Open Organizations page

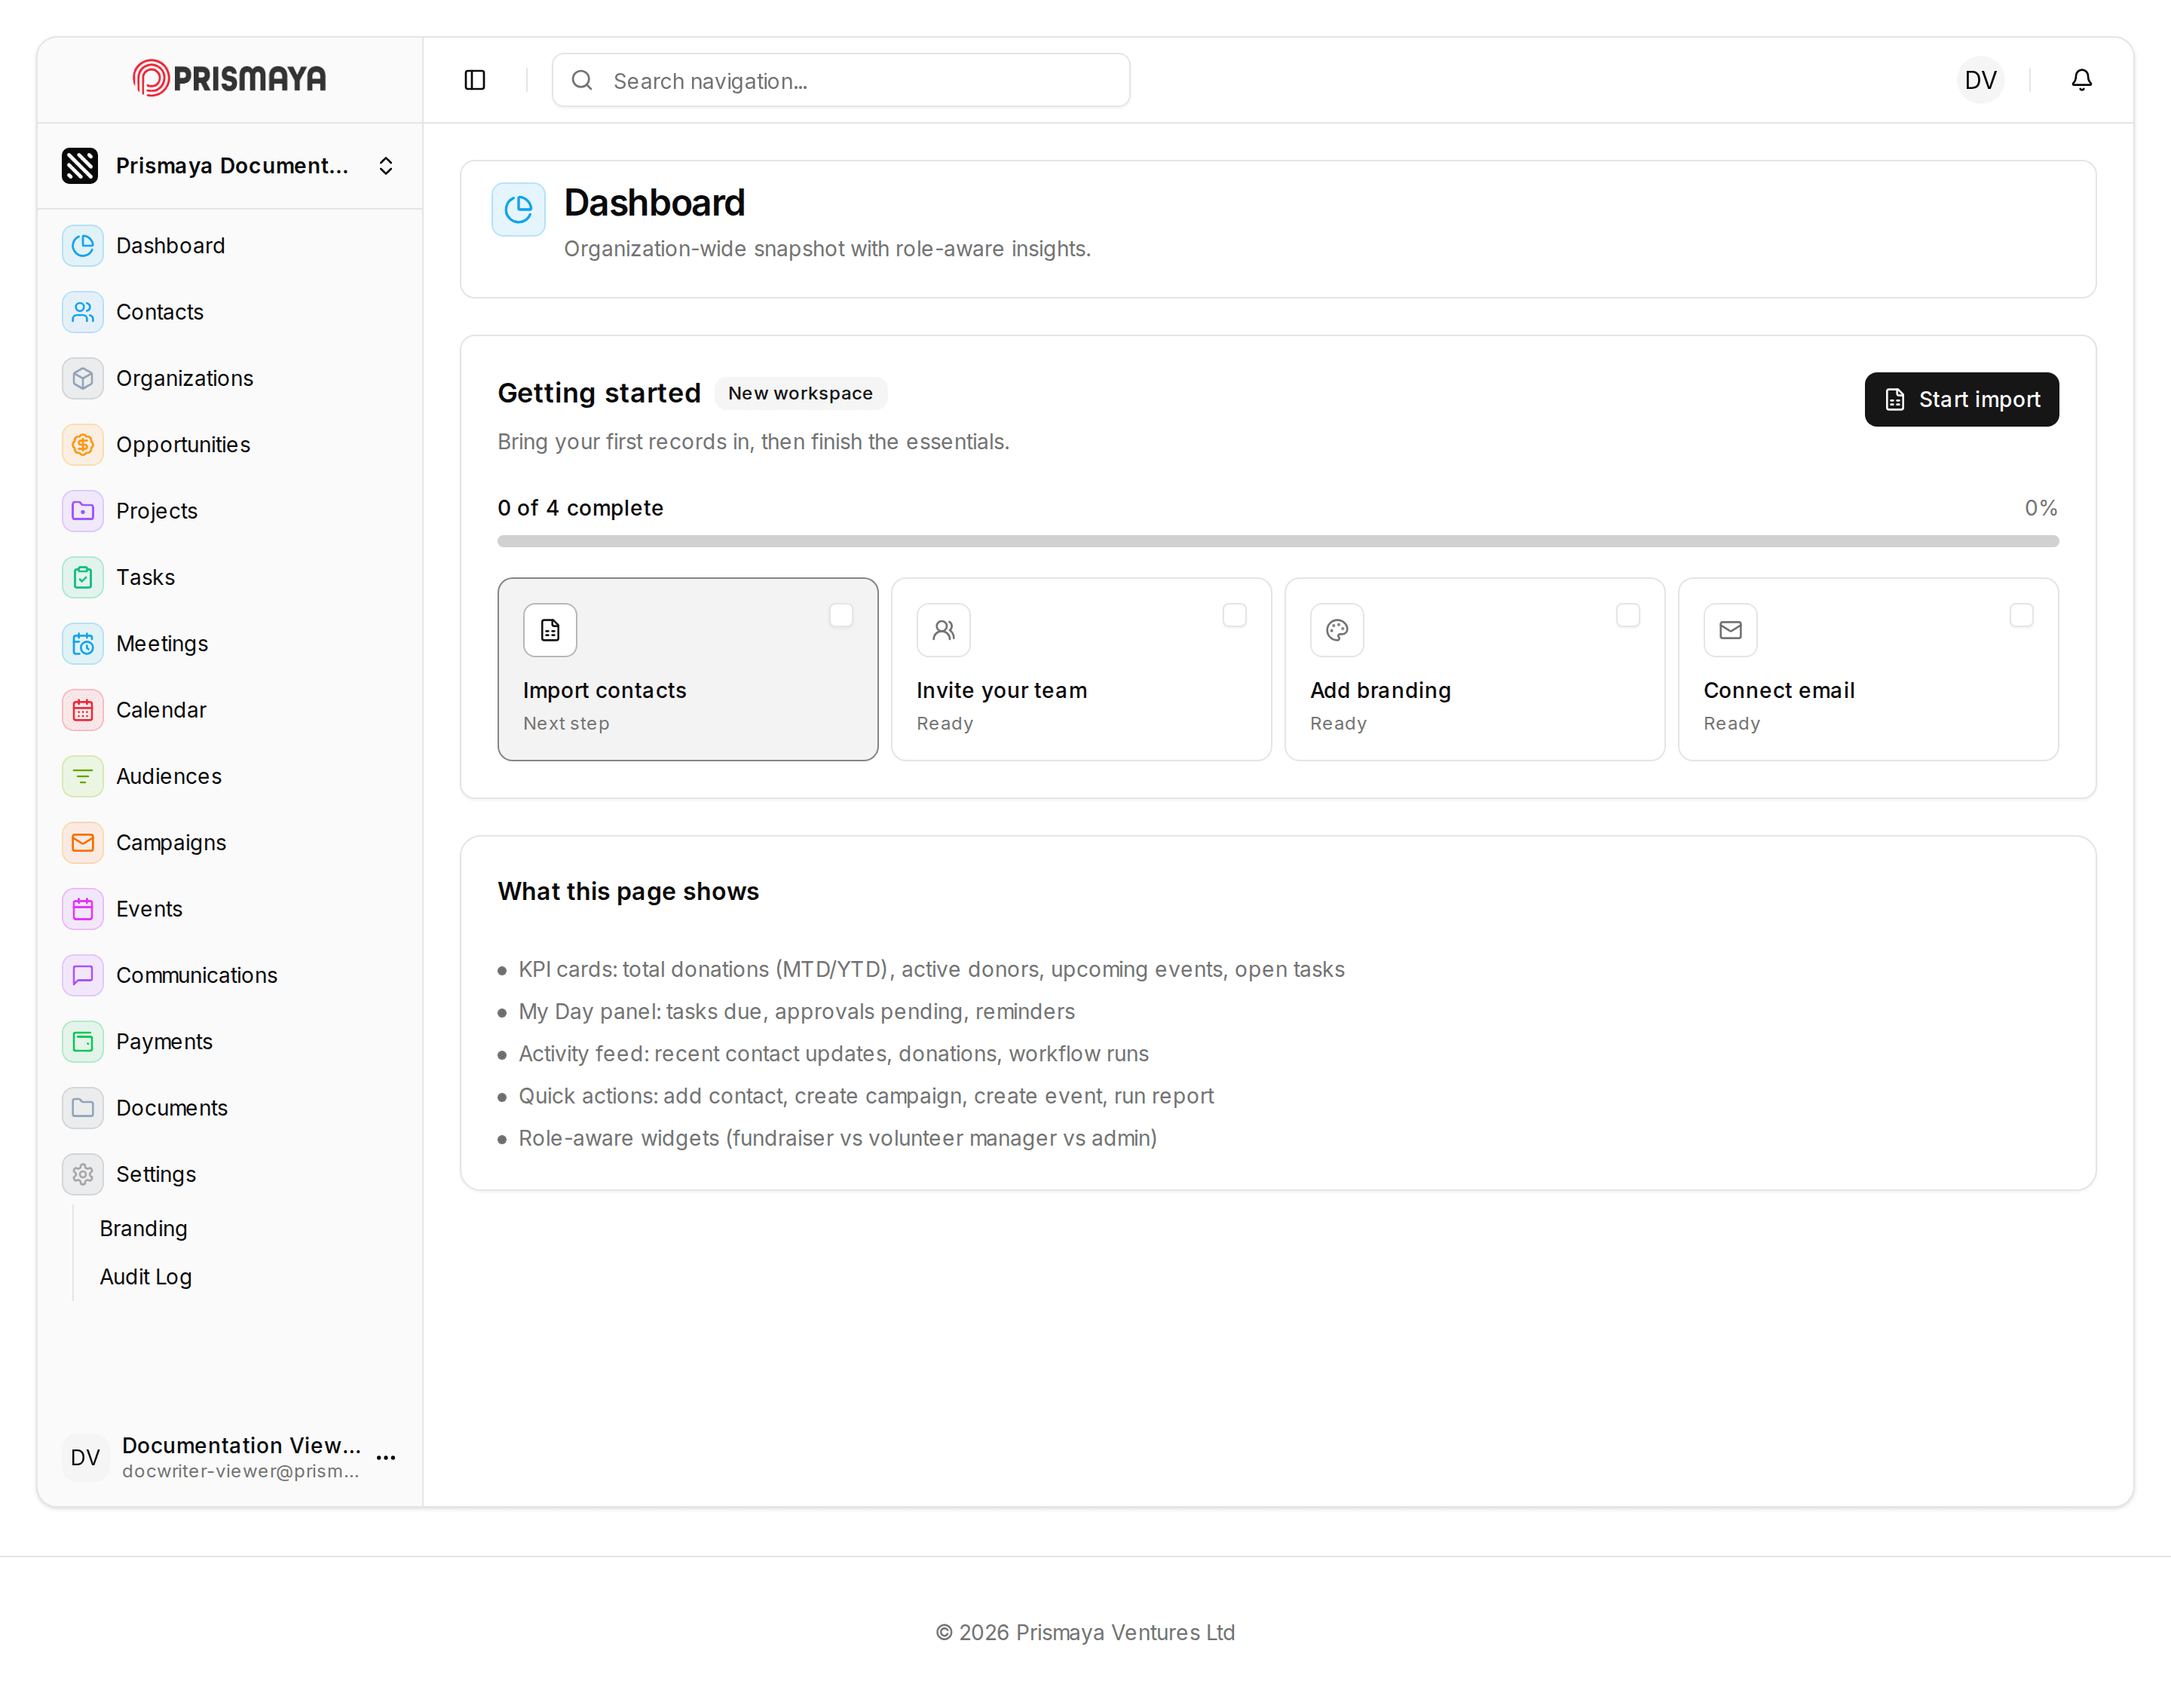(x=230, y=378)
